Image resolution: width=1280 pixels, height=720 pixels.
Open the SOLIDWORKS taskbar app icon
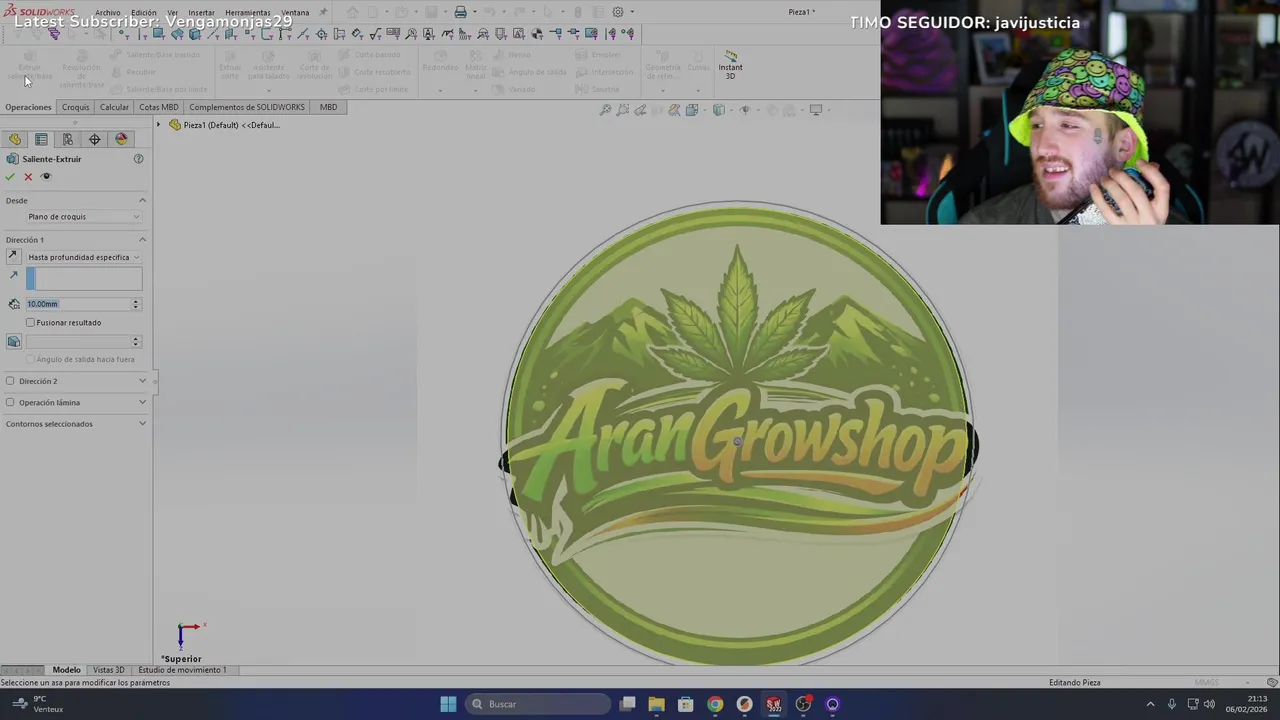(x=774, y=704)
